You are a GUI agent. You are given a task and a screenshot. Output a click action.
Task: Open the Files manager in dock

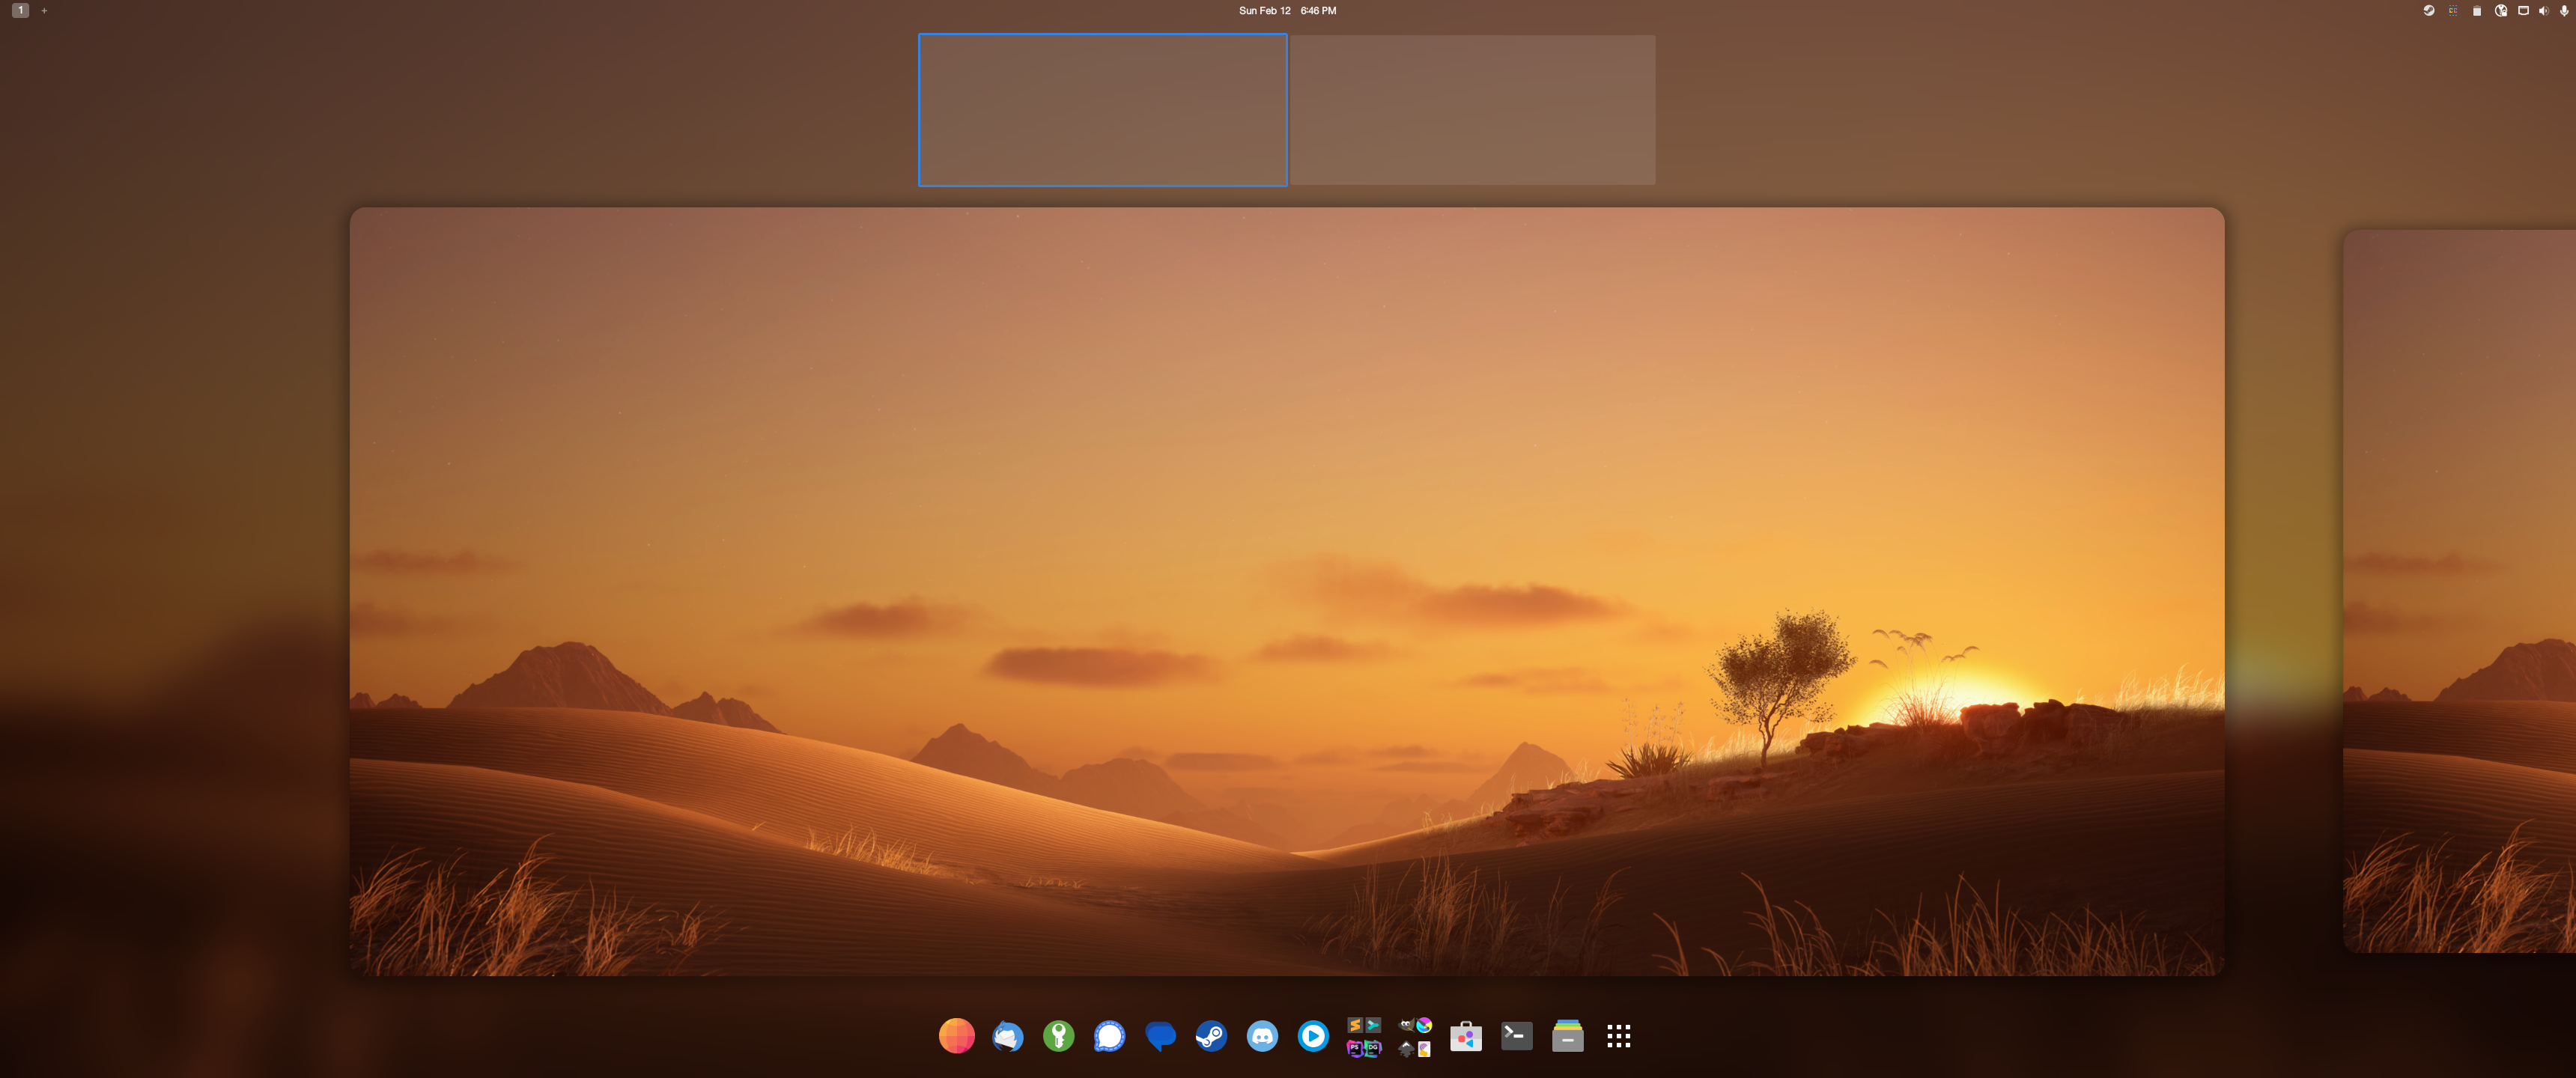pos(1567,1036)
